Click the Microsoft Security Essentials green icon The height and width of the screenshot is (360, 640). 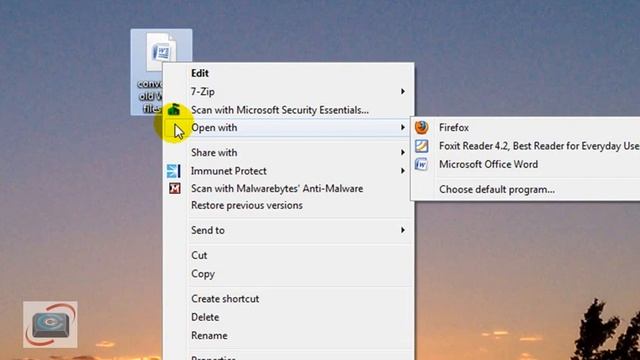point(174,109)
